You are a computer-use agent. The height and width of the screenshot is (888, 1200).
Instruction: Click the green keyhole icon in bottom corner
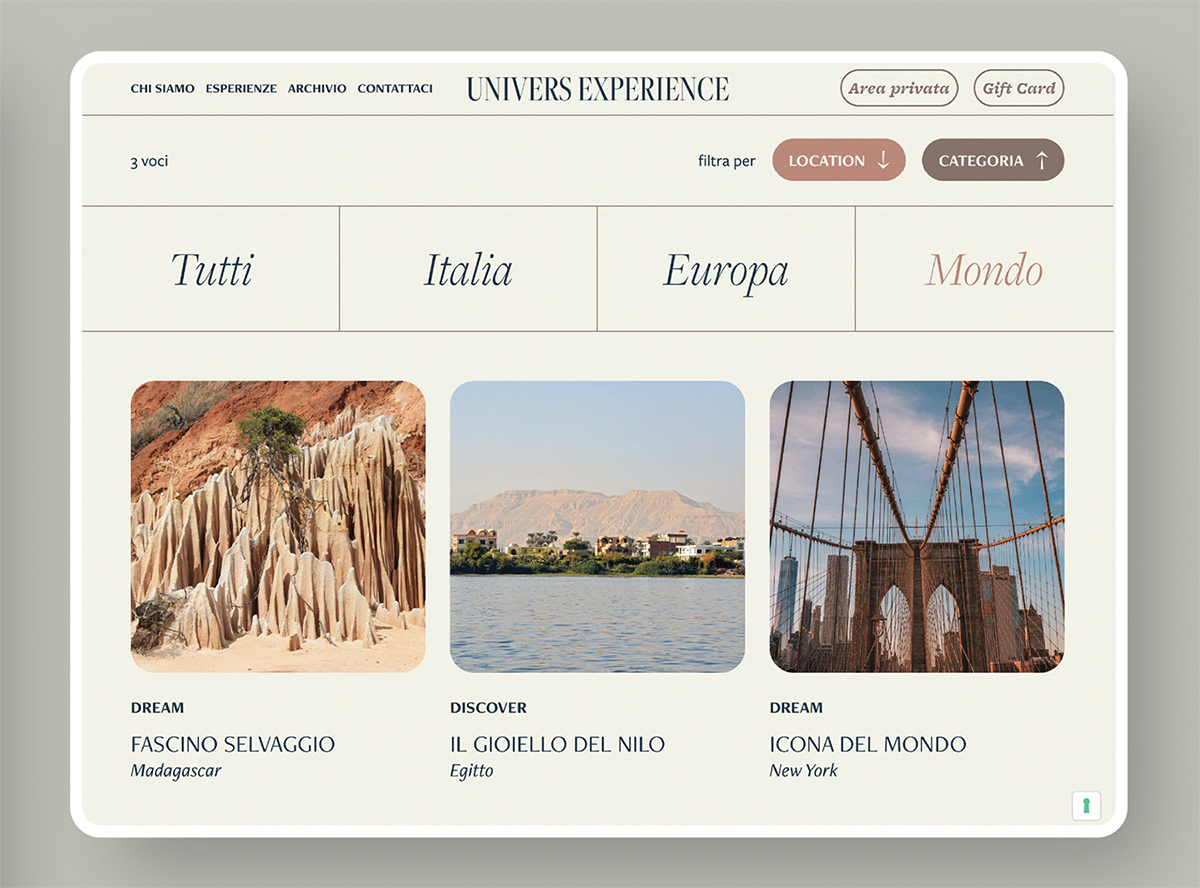1086,806
